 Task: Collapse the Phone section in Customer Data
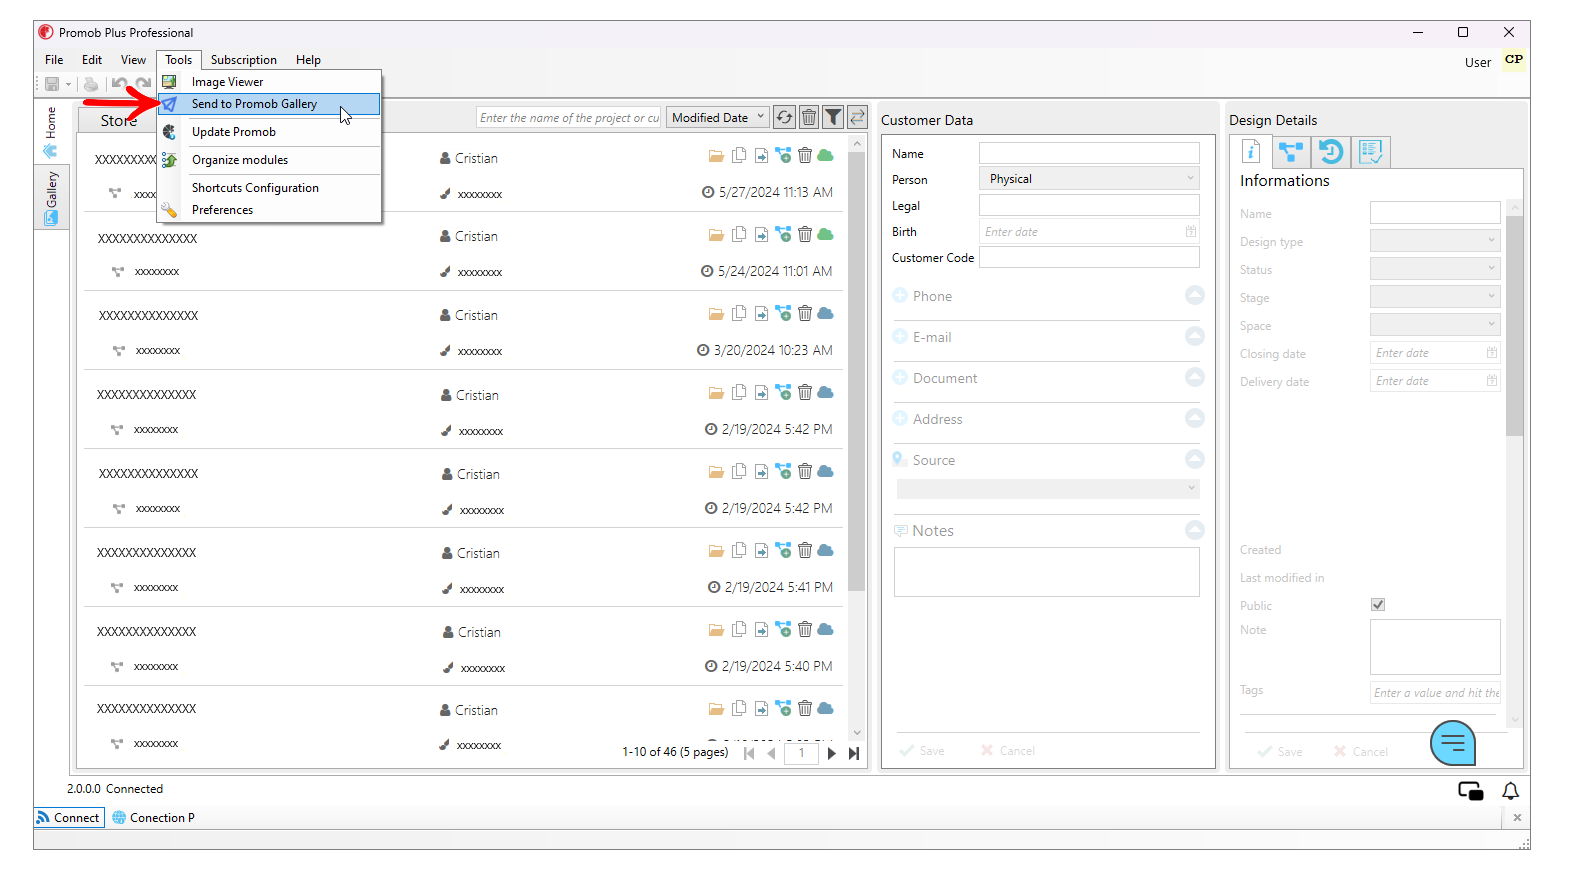tap(1194, 296)
